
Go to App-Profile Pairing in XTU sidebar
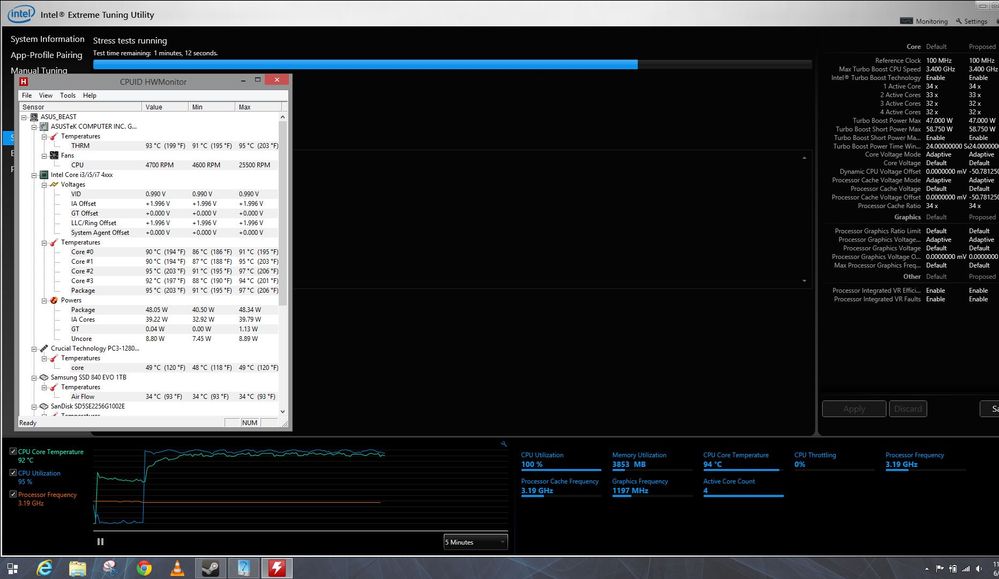(47, 55)
